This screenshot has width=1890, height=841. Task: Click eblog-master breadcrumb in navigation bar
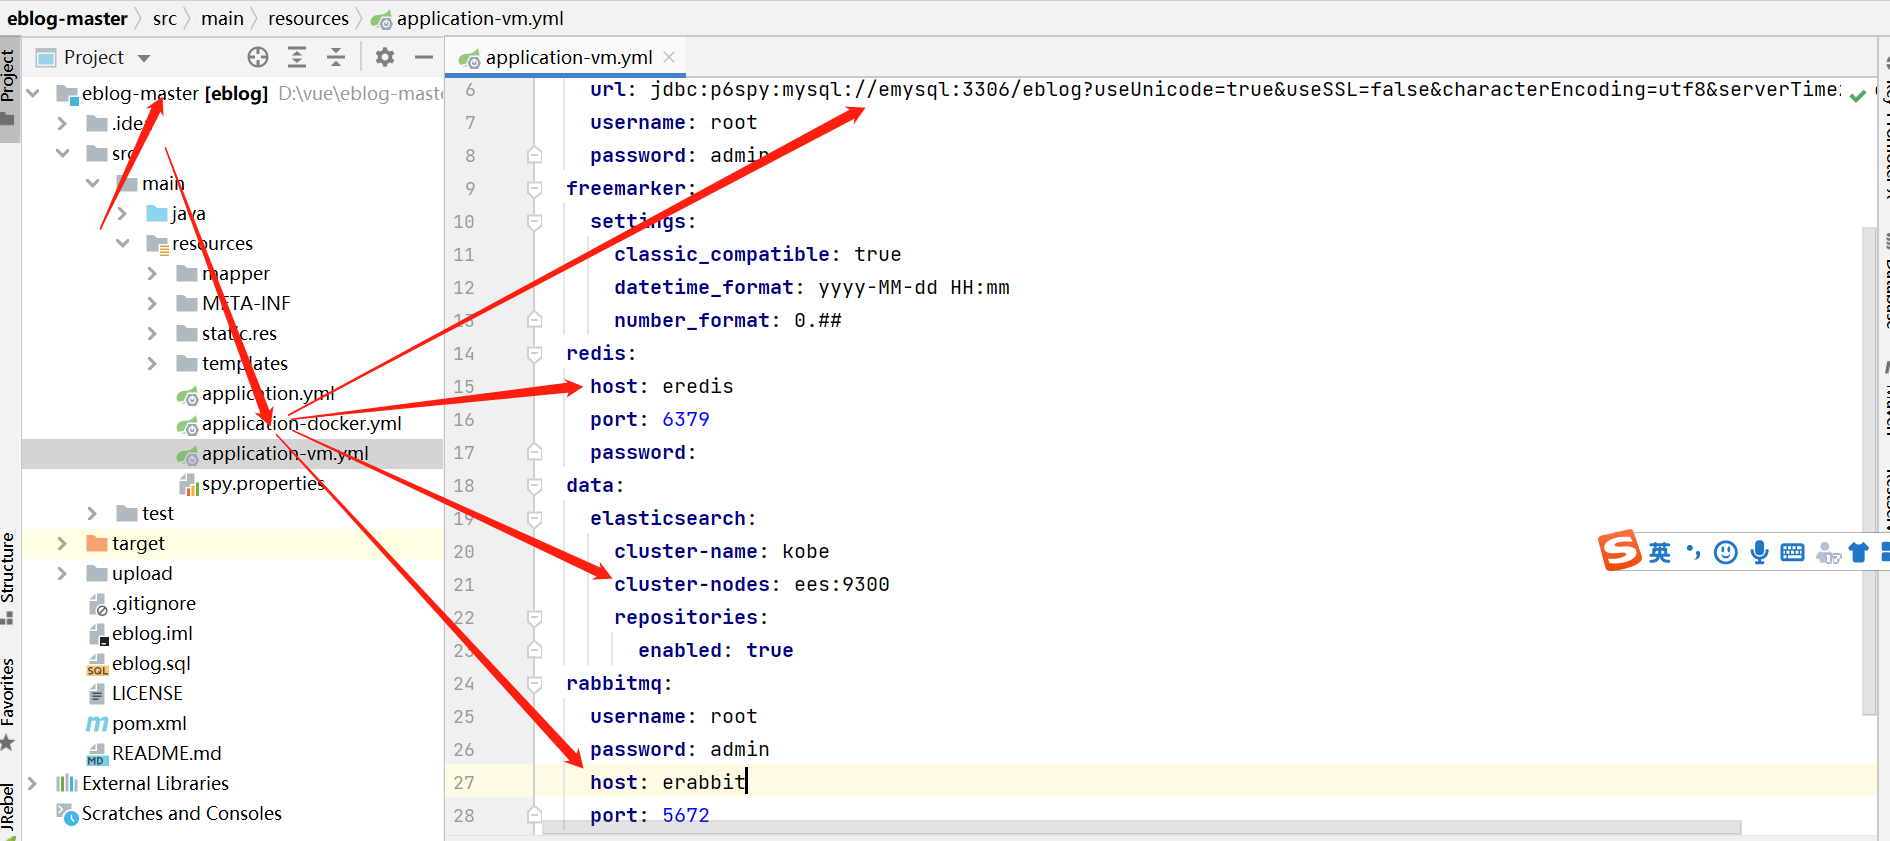[x=67, y=18]
